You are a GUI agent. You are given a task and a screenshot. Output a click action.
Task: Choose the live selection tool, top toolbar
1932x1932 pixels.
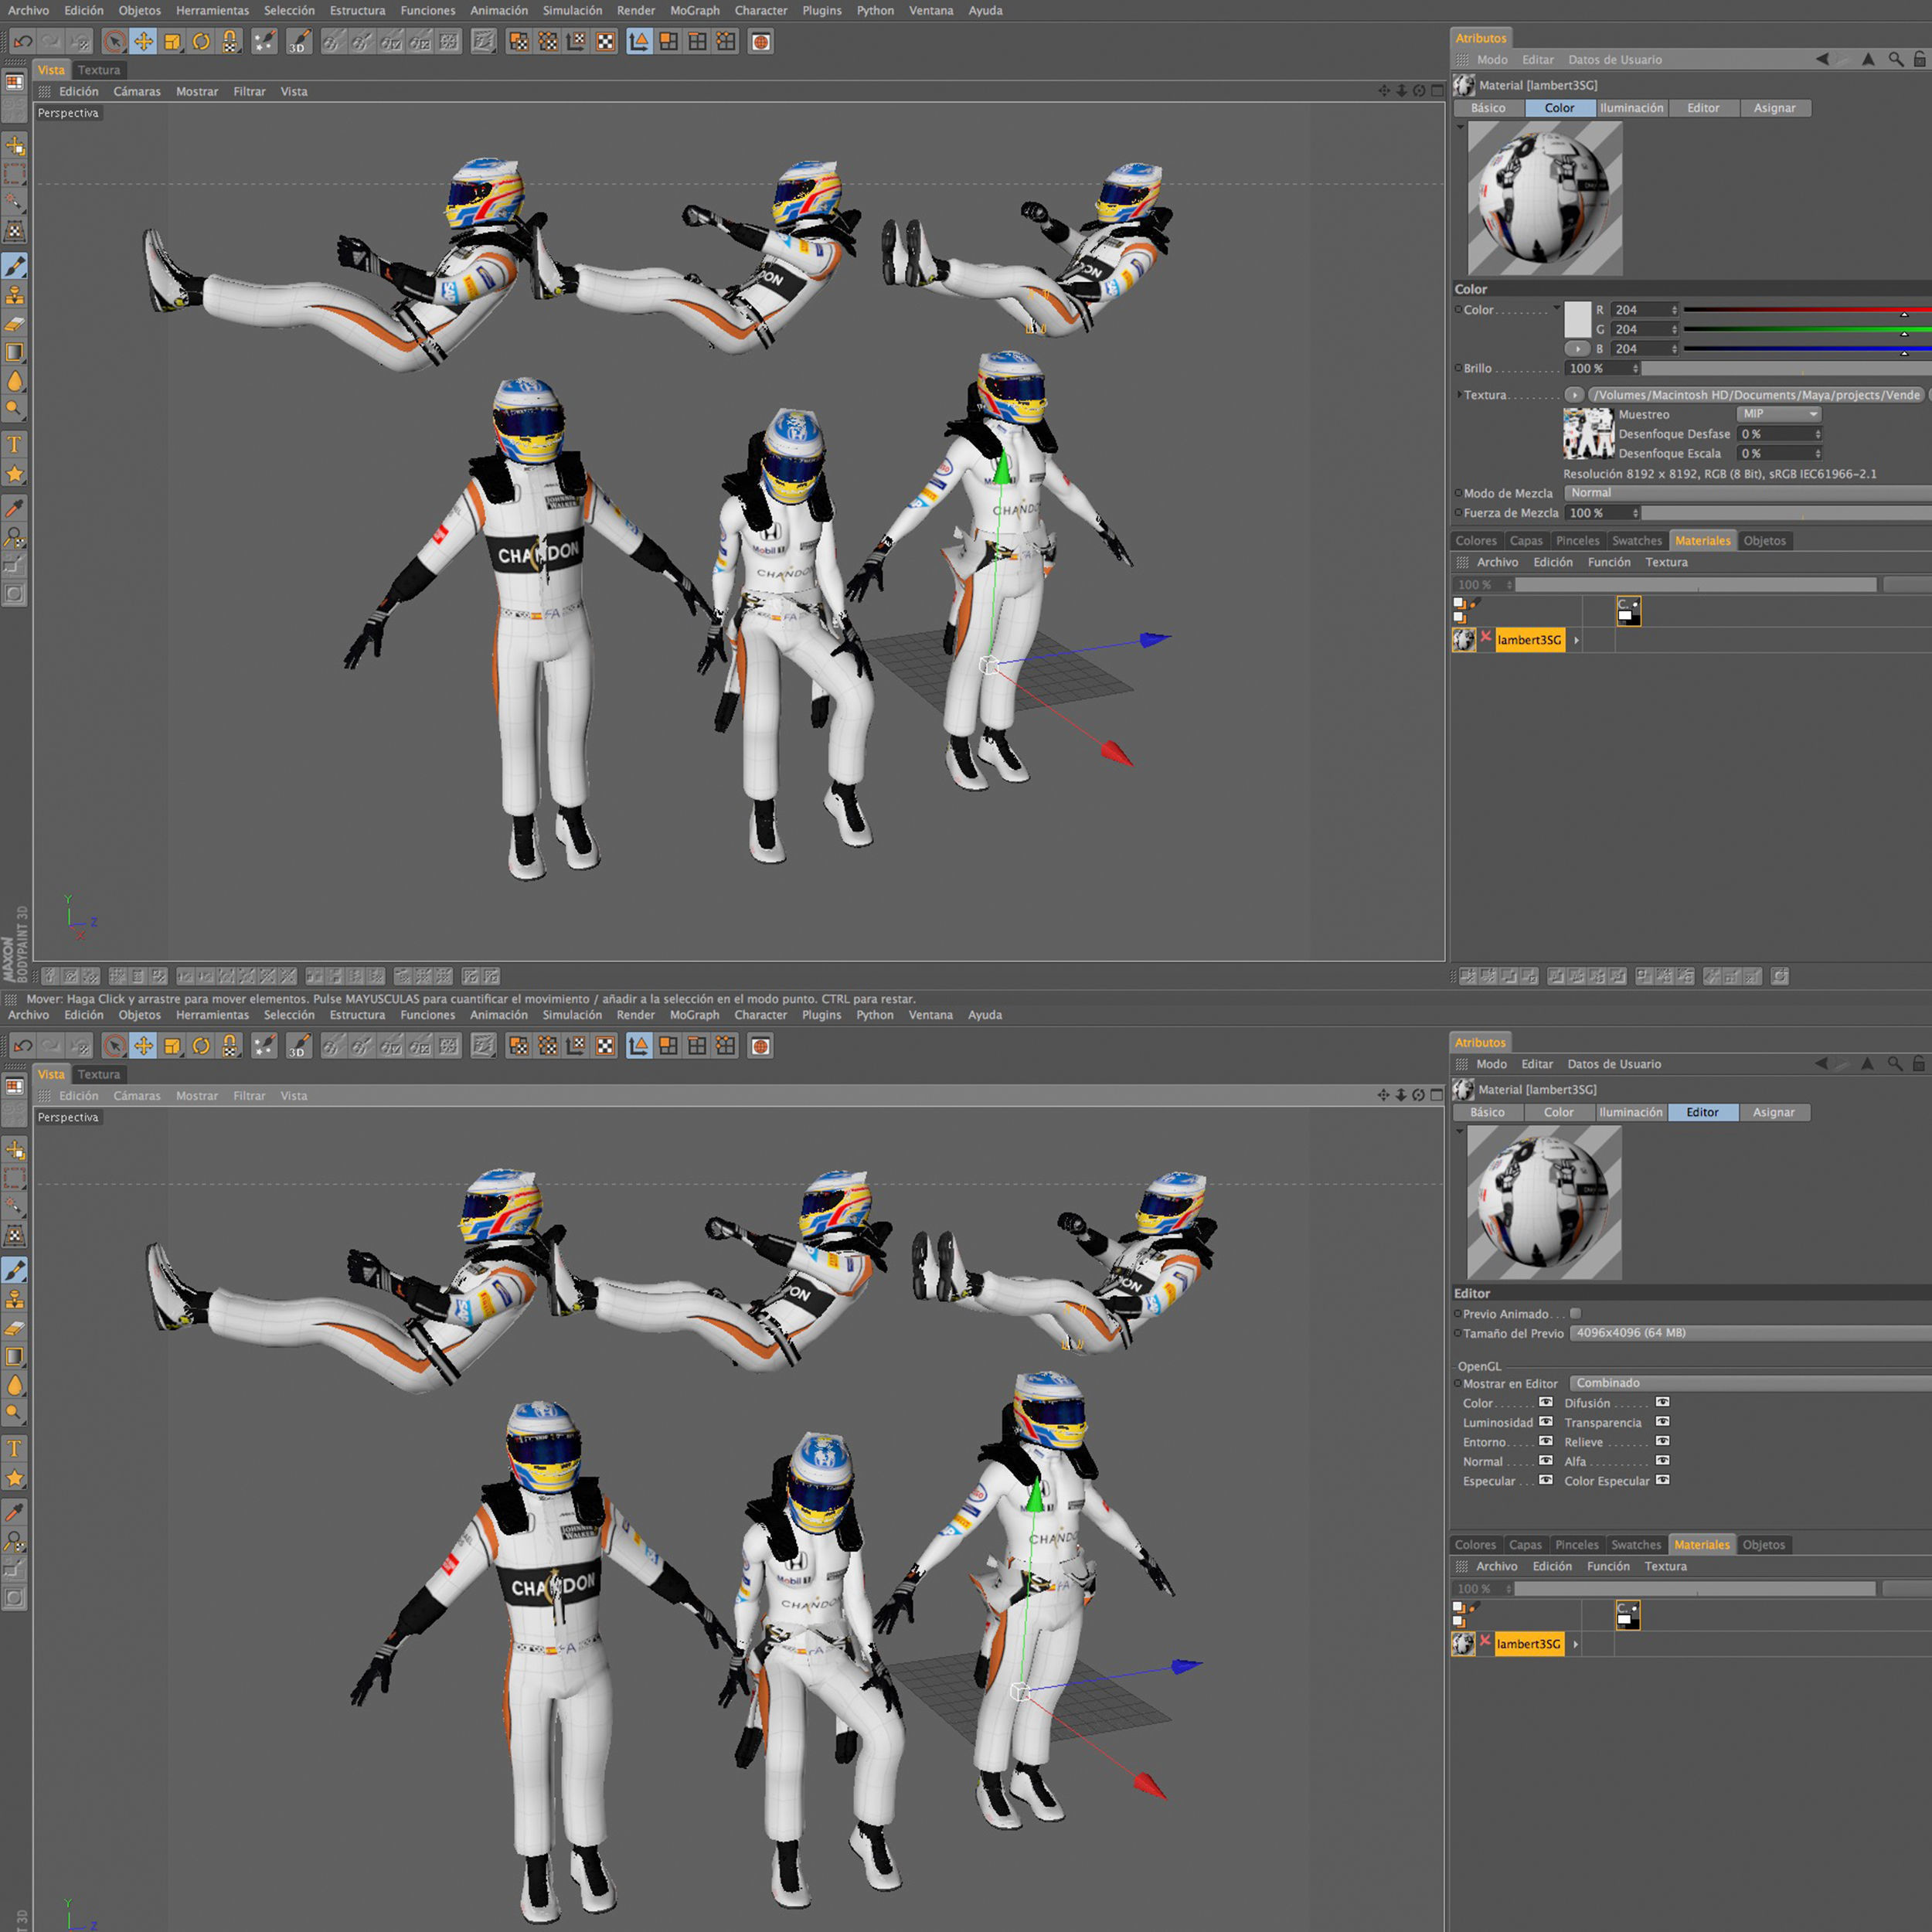(x=114, y=41)
